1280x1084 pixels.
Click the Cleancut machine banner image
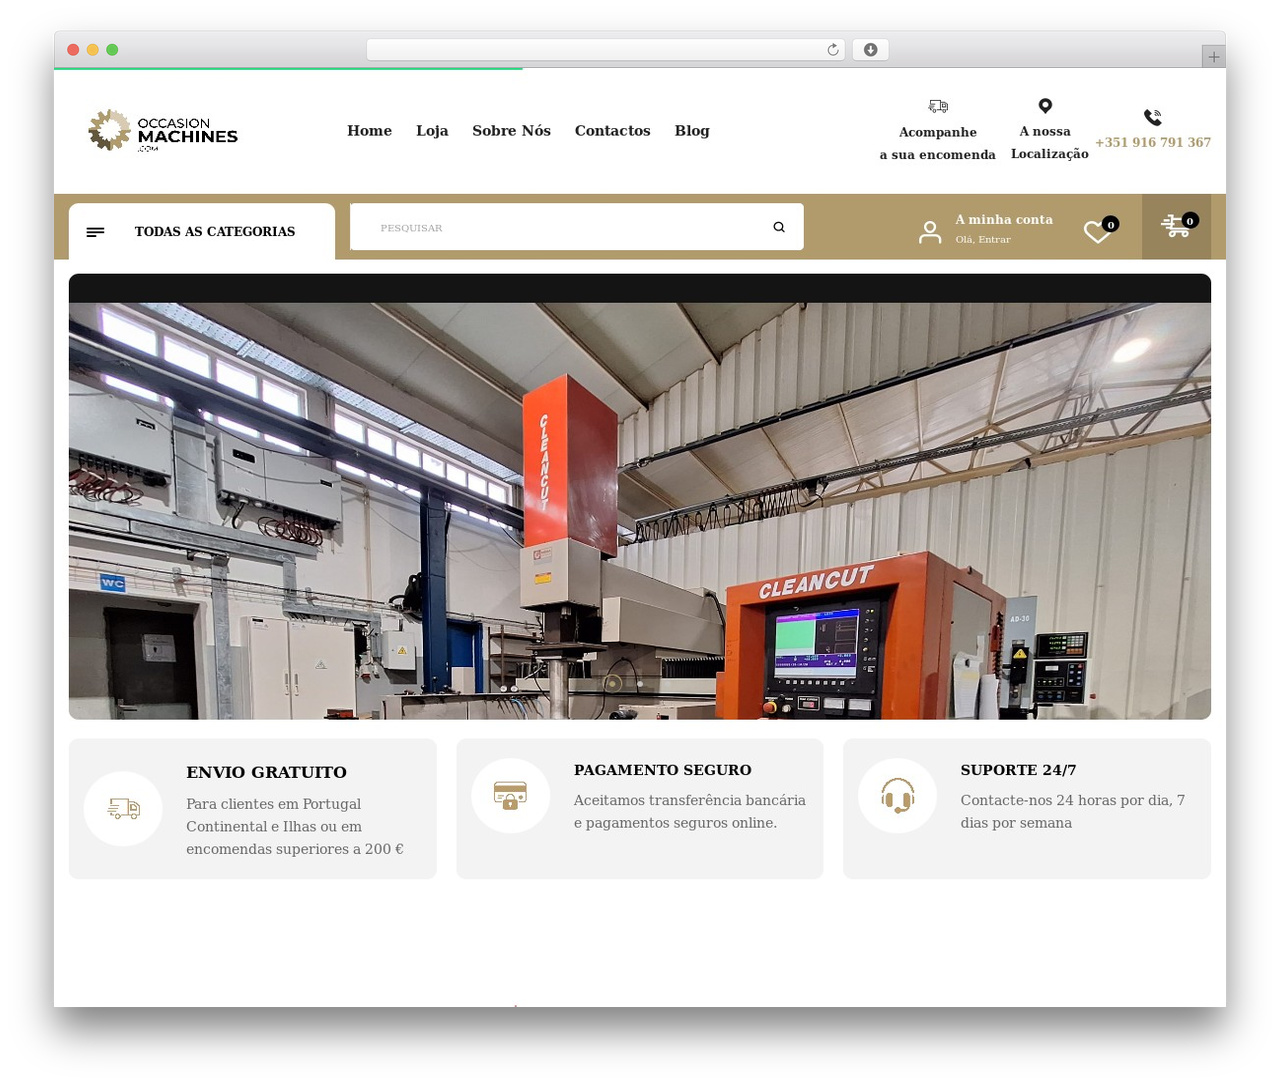[x=640, y=497]
